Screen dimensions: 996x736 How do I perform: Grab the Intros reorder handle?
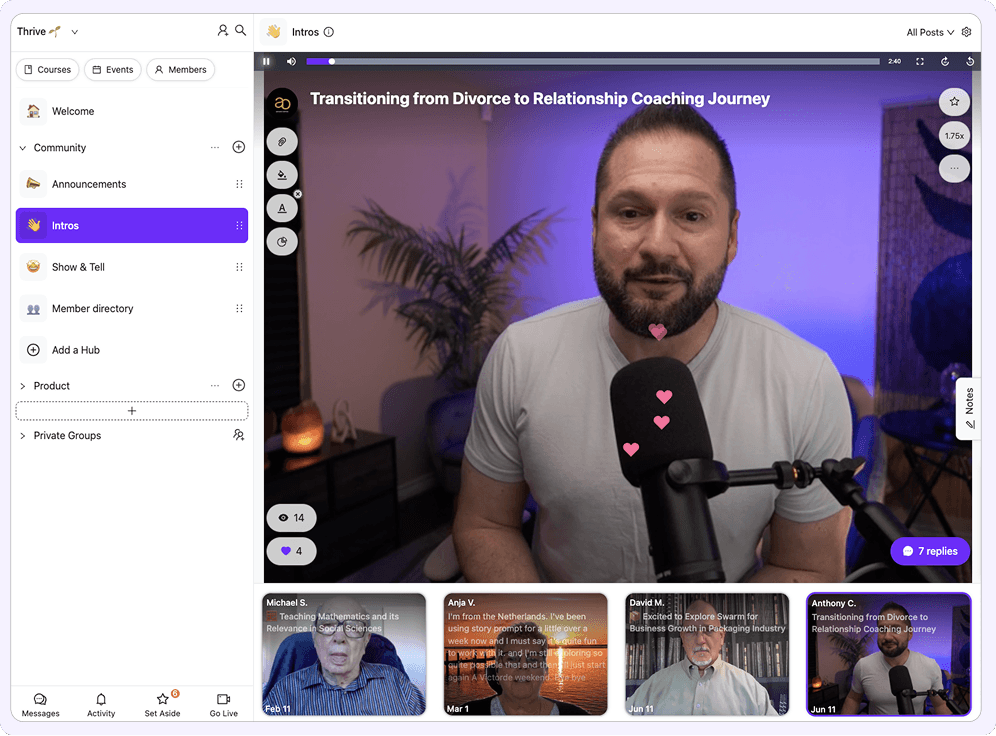coord(239,225)
